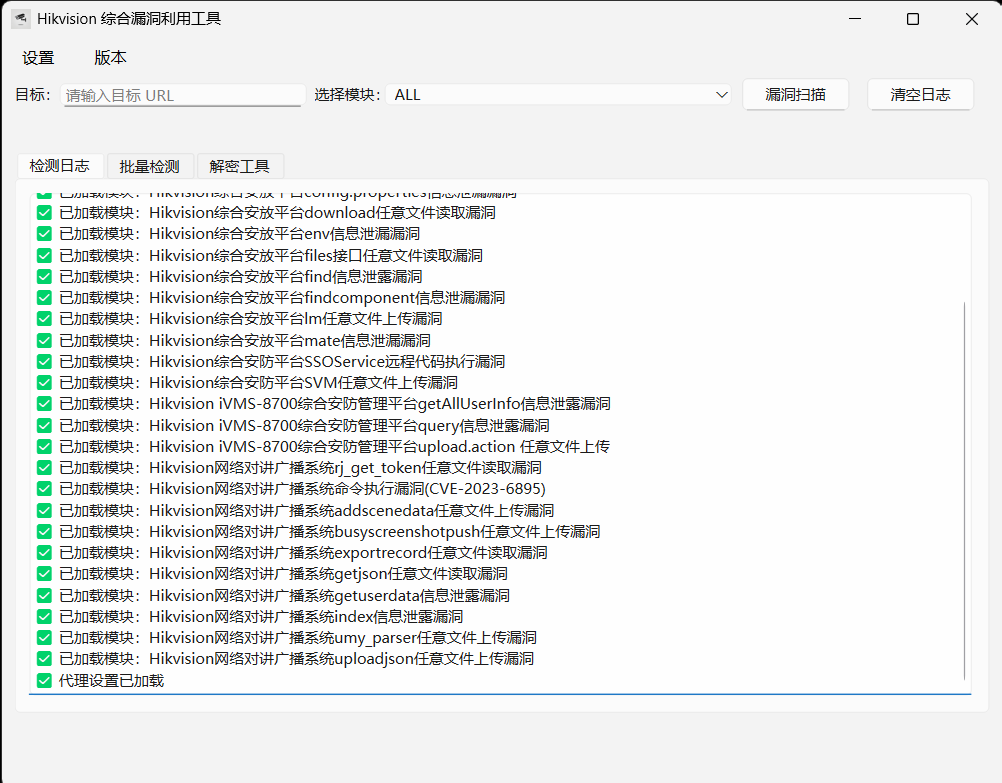Open the 设置 menu
This screenshot has width=1002, height=783.
tap(38, 58)
